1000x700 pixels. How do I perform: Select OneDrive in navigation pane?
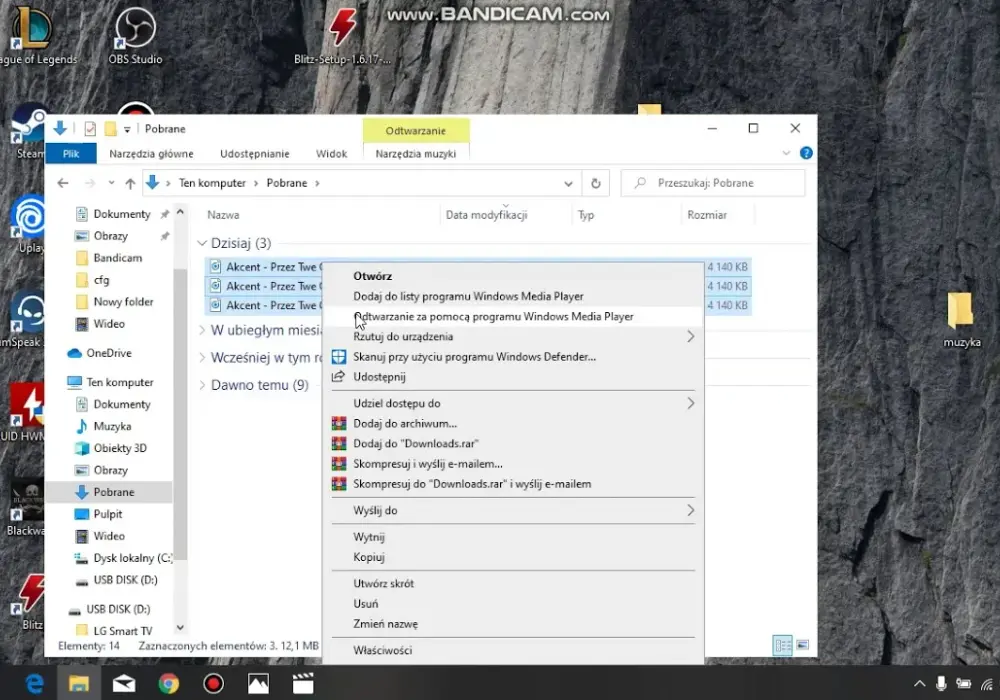[x=108, y=353]
